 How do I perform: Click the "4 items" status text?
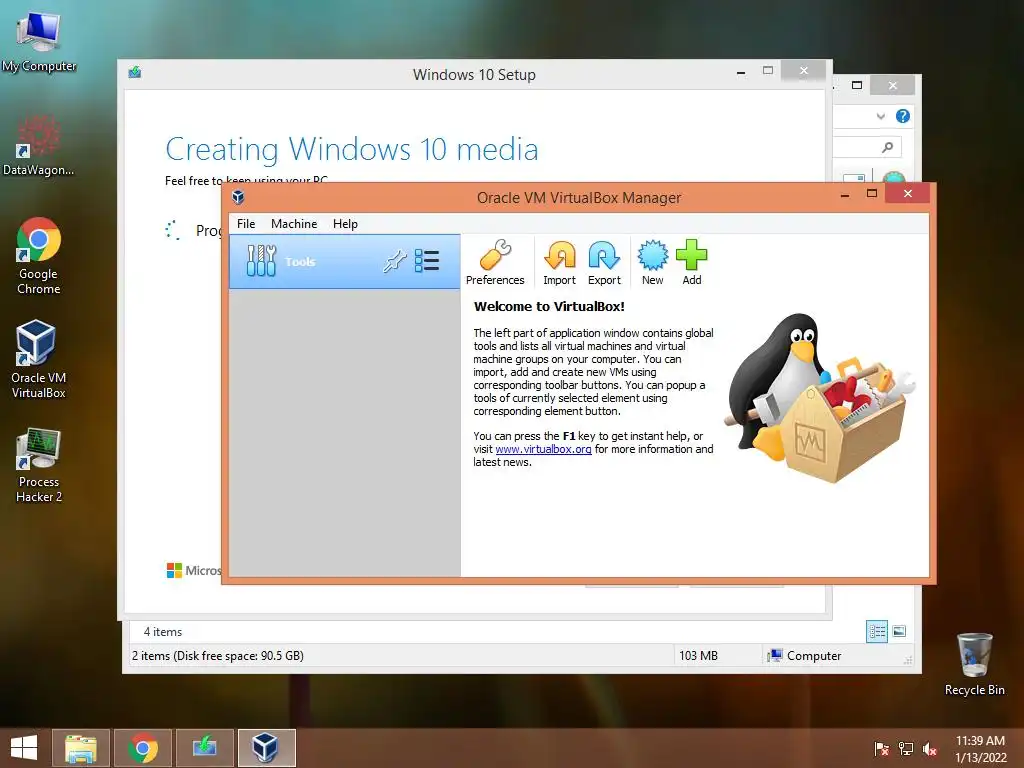click(163, 632)
